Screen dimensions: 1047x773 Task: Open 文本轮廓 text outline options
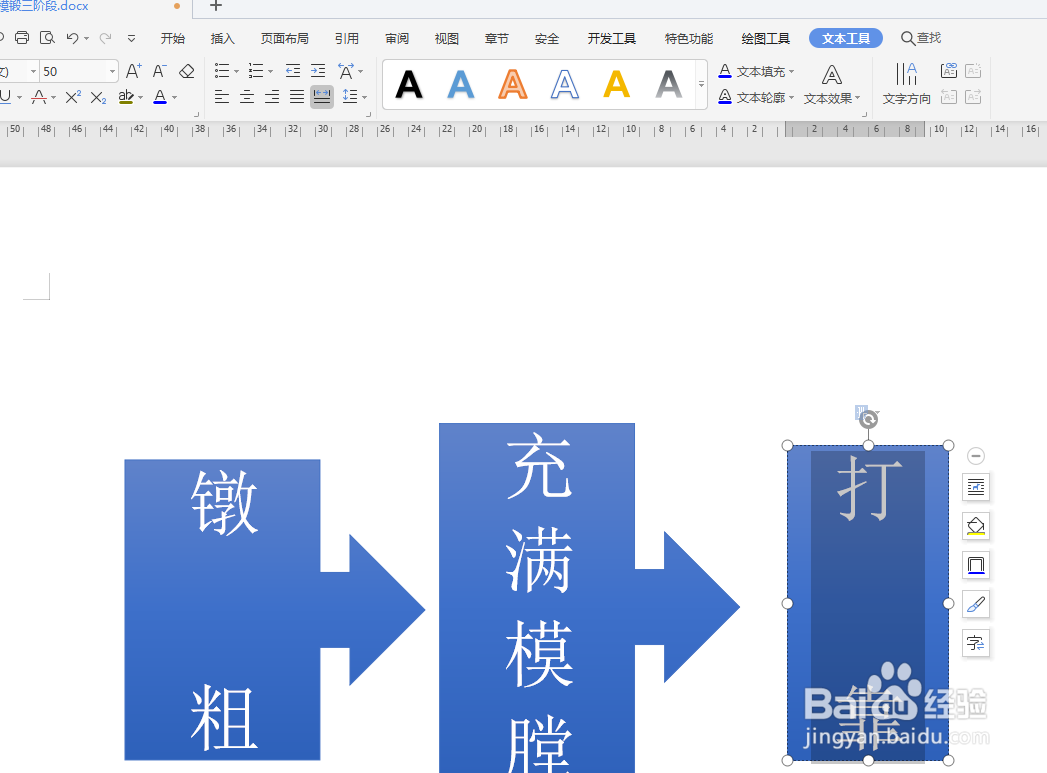coord(757,97)
